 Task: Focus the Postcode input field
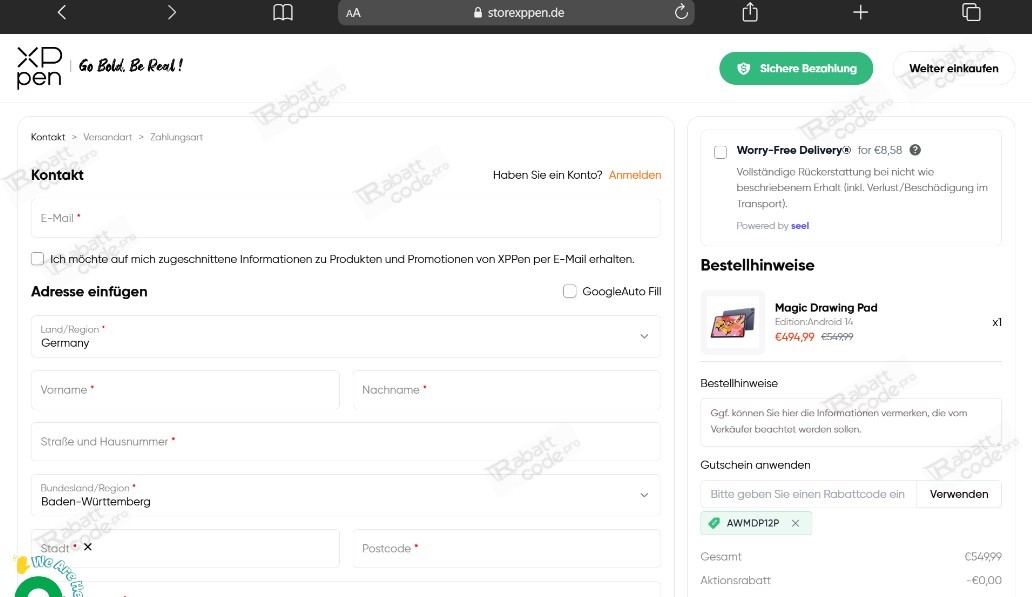pyautogui.click(x=507, y=548)
